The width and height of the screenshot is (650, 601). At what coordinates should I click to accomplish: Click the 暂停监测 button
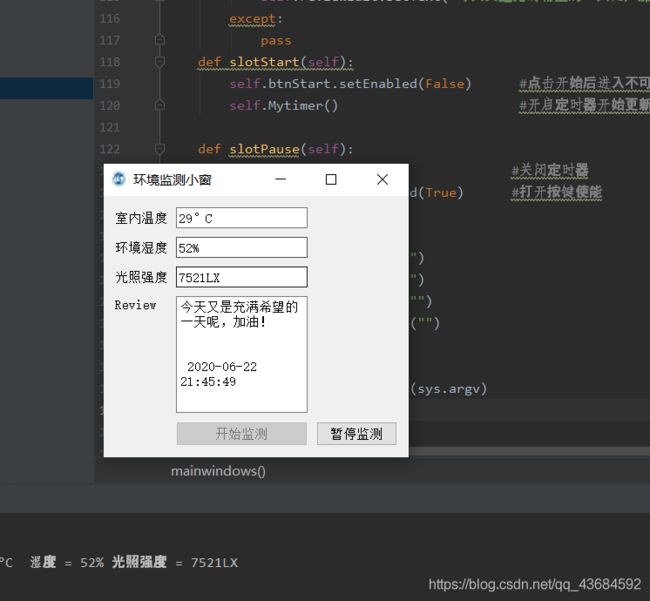point(357,434)
